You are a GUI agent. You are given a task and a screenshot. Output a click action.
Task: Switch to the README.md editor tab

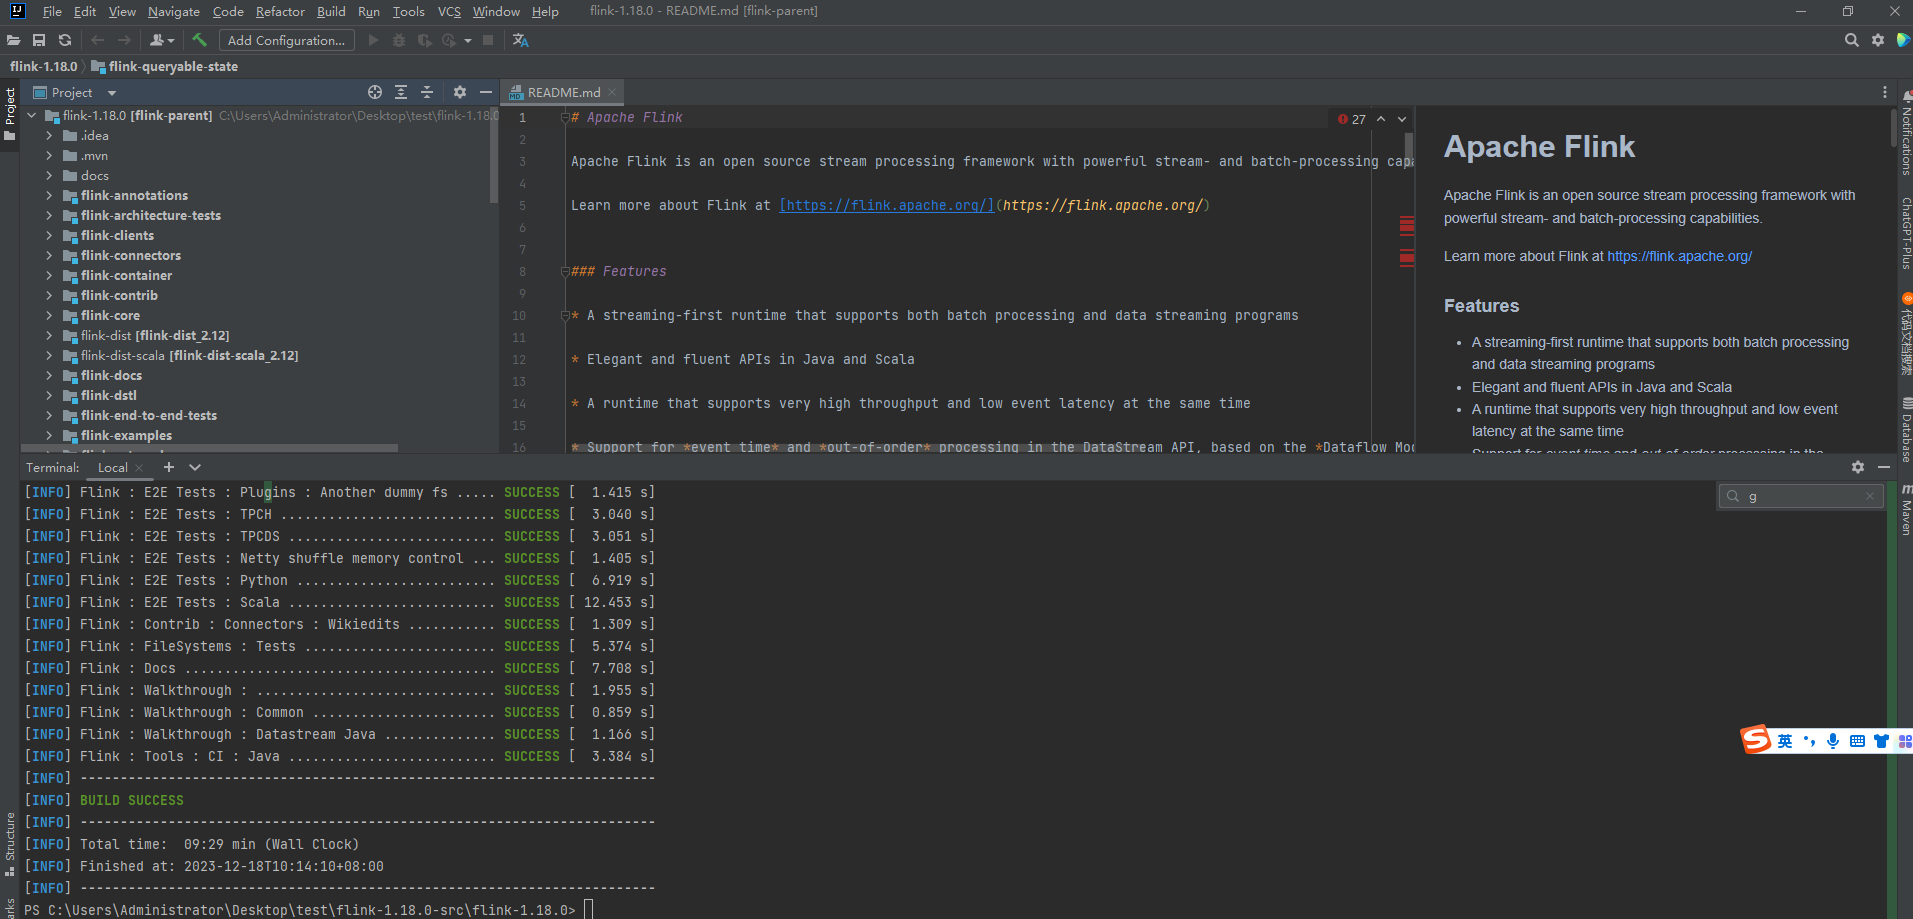coord(564,92)
